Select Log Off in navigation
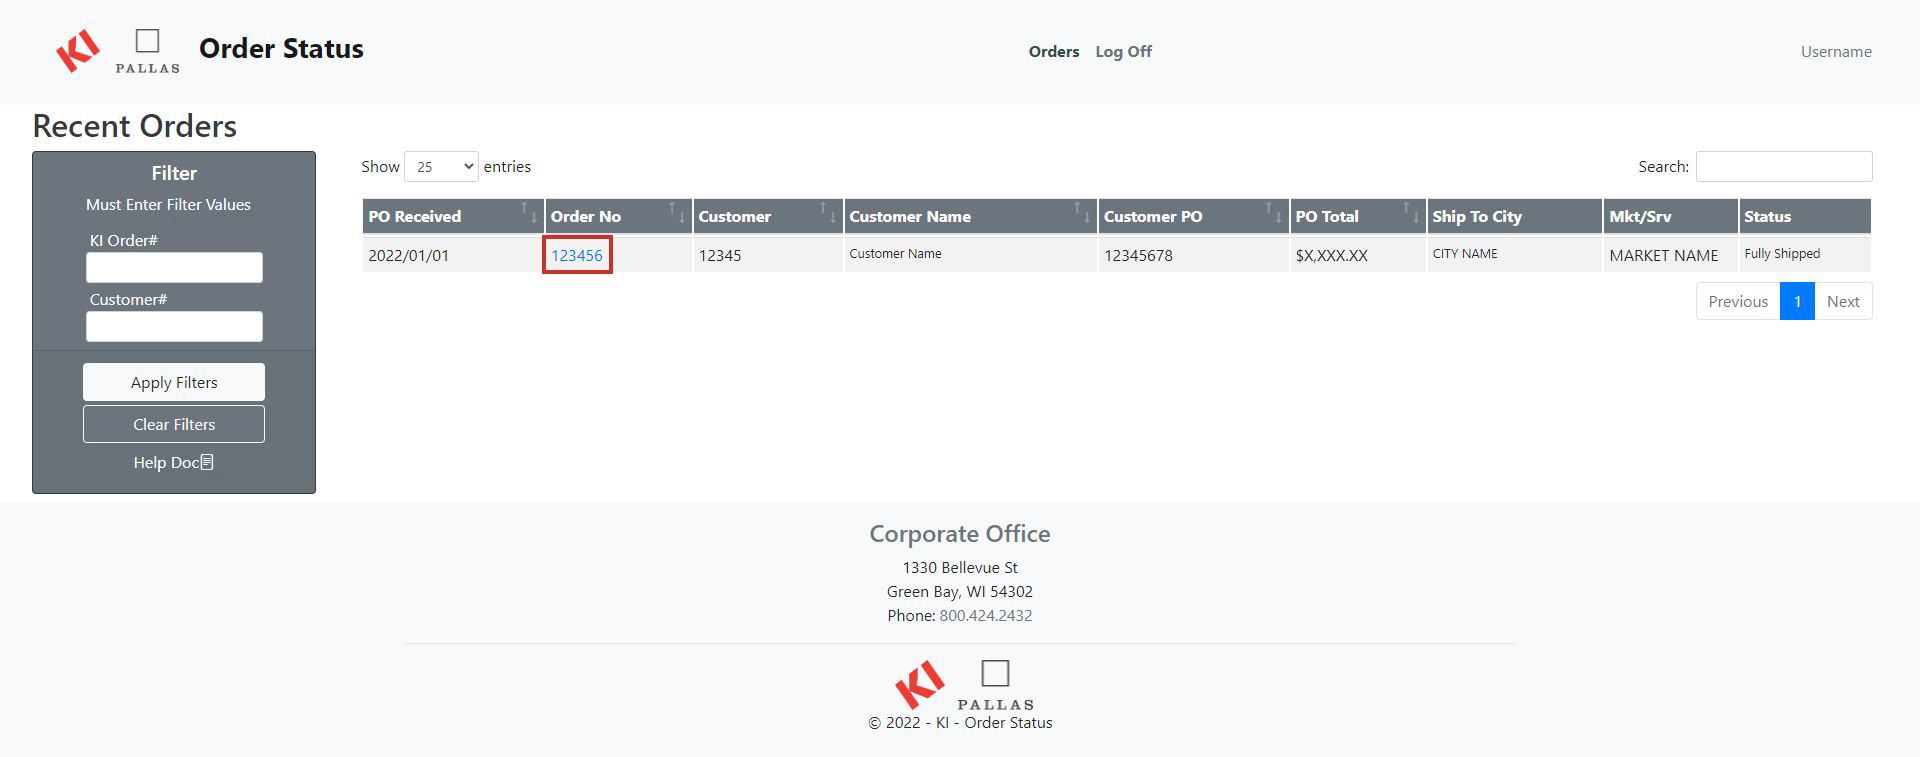This screenshot has height=757, width=1920. click(1123, 52)
